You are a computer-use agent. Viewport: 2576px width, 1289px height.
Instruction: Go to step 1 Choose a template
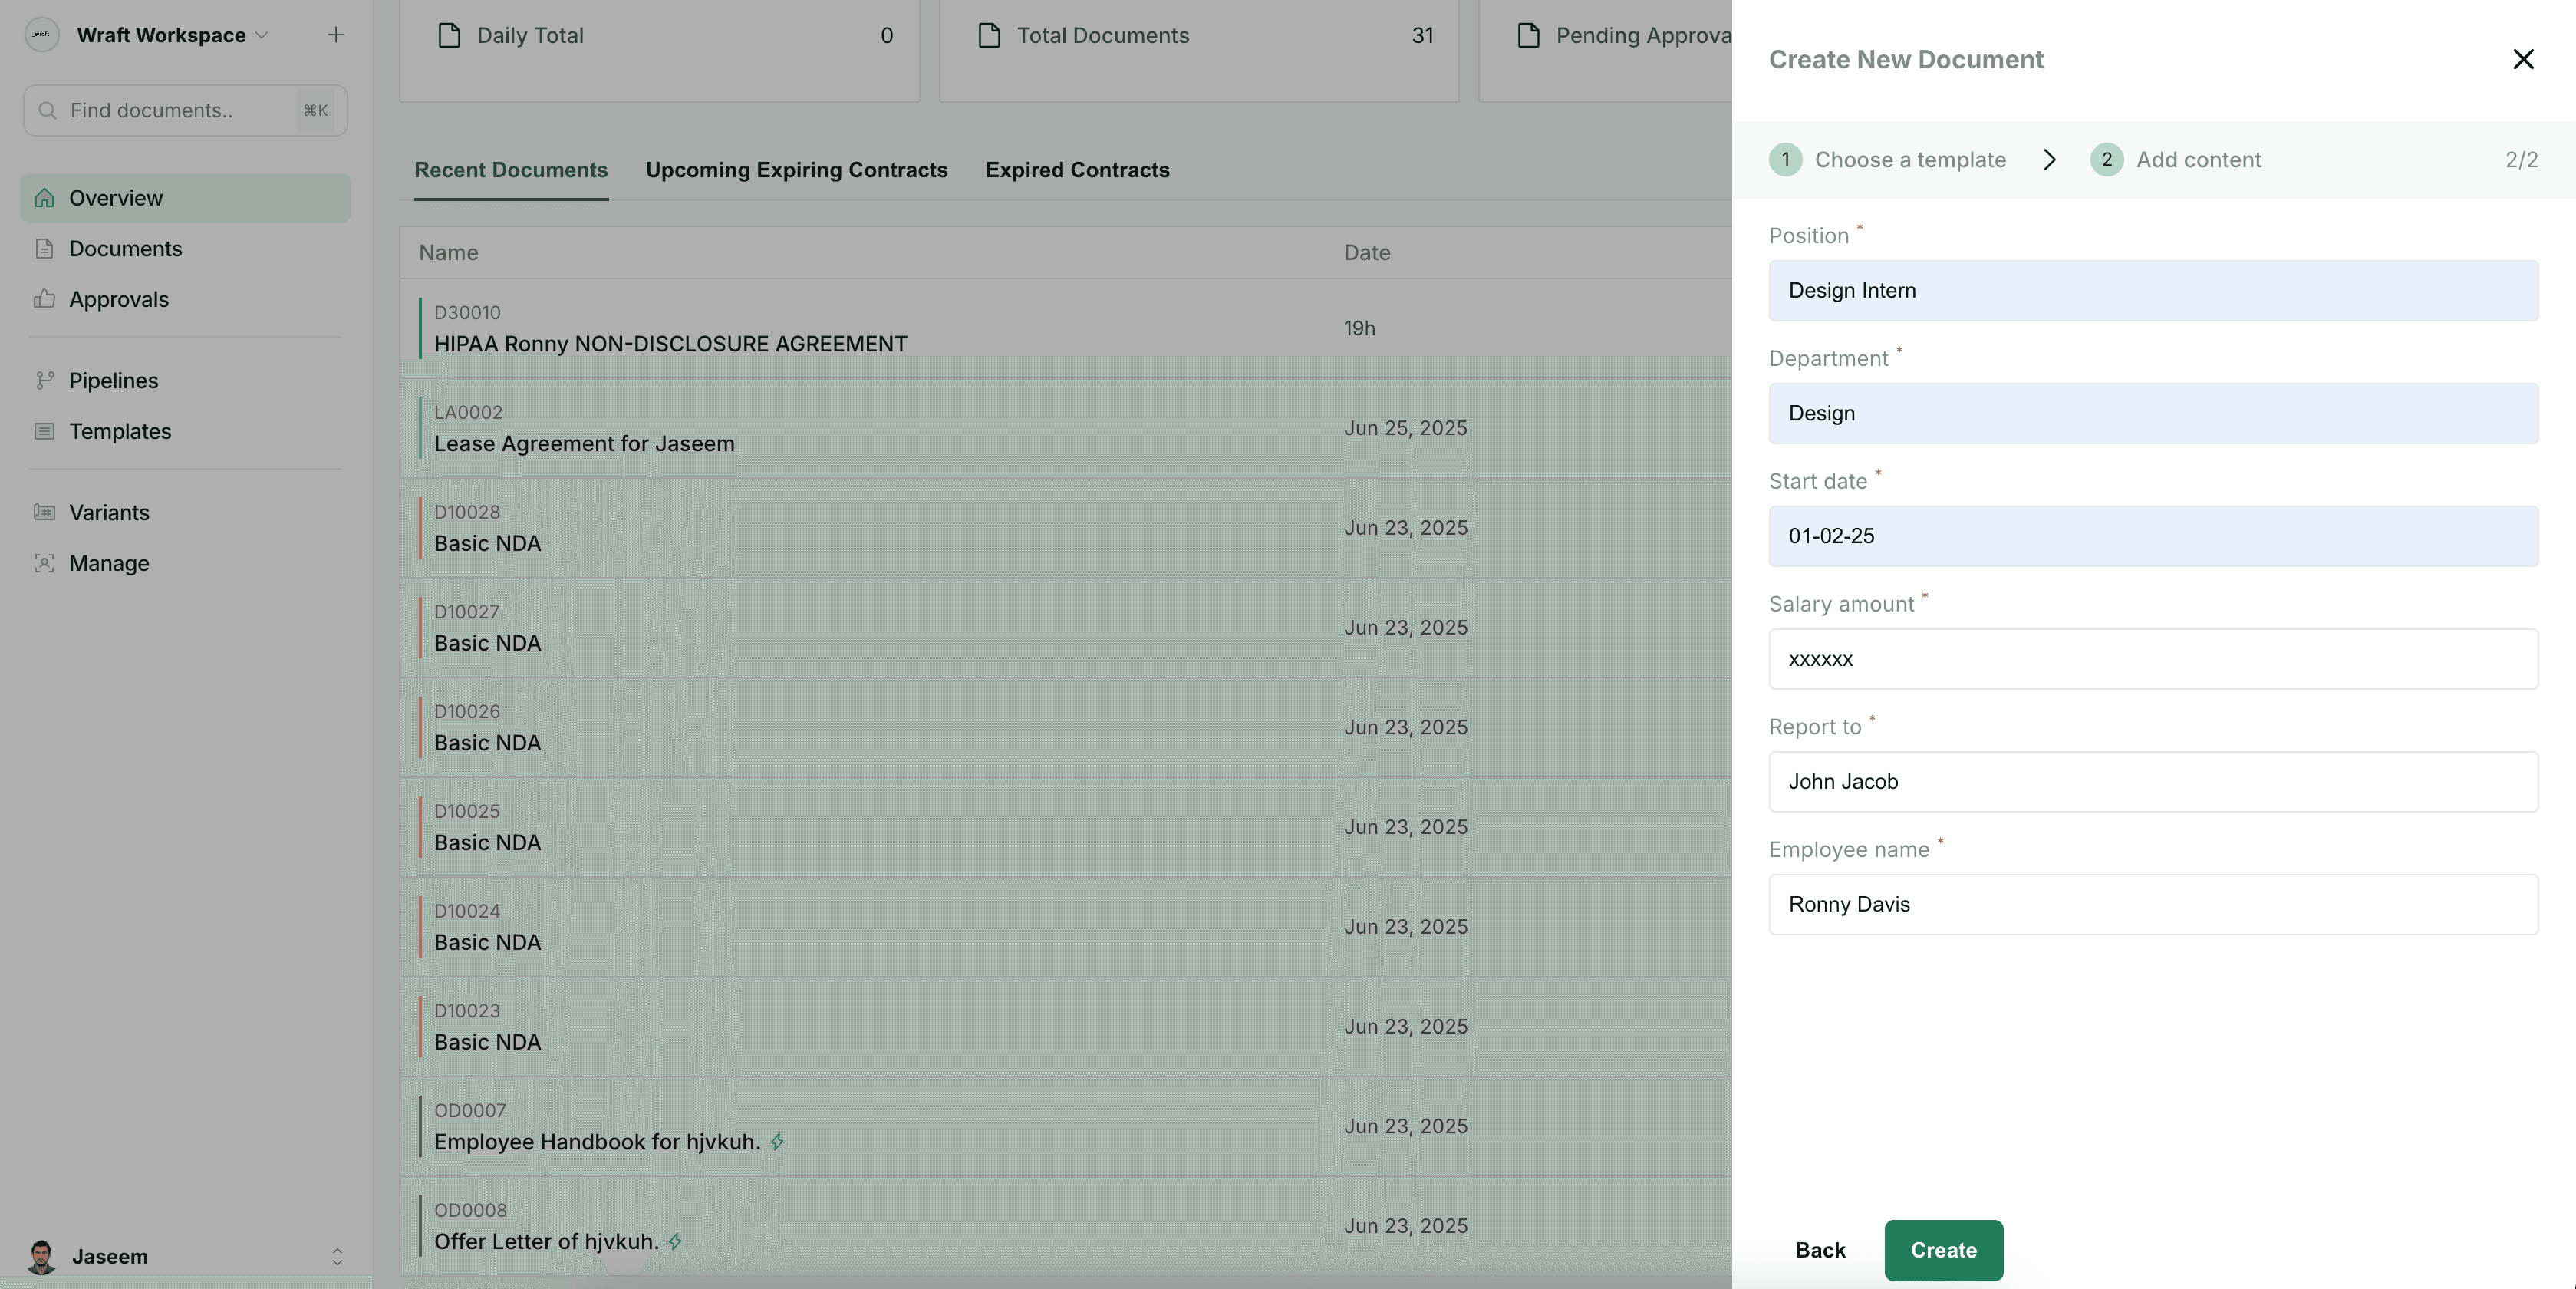[x=1909, y=160]
